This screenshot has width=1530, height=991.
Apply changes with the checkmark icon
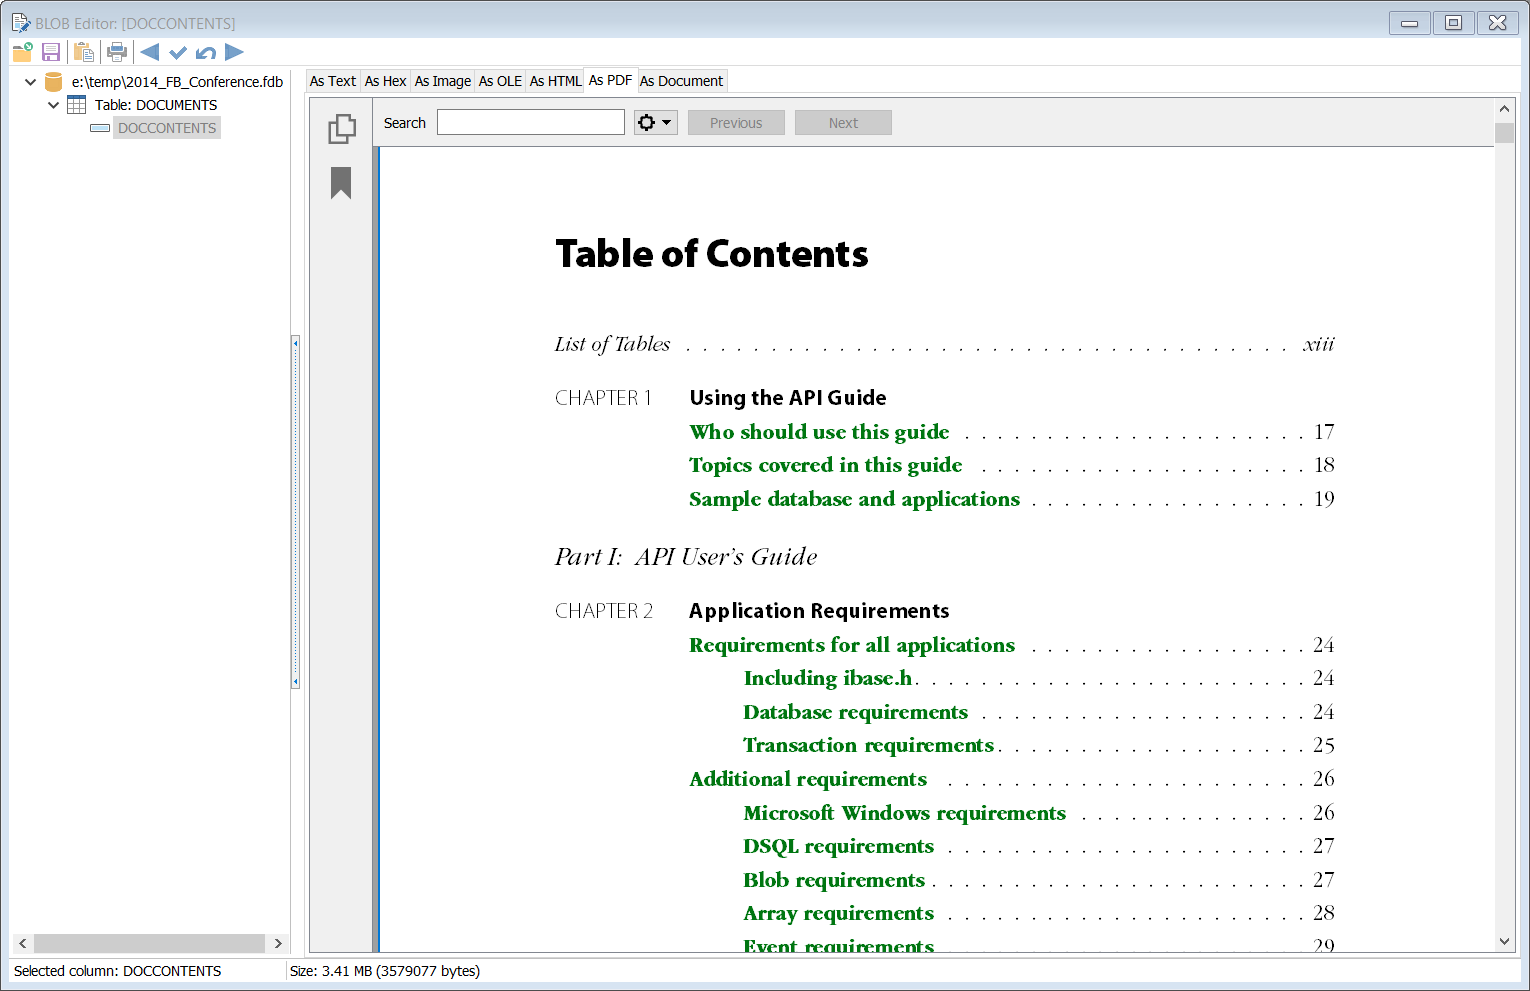(x=178, y=52)
